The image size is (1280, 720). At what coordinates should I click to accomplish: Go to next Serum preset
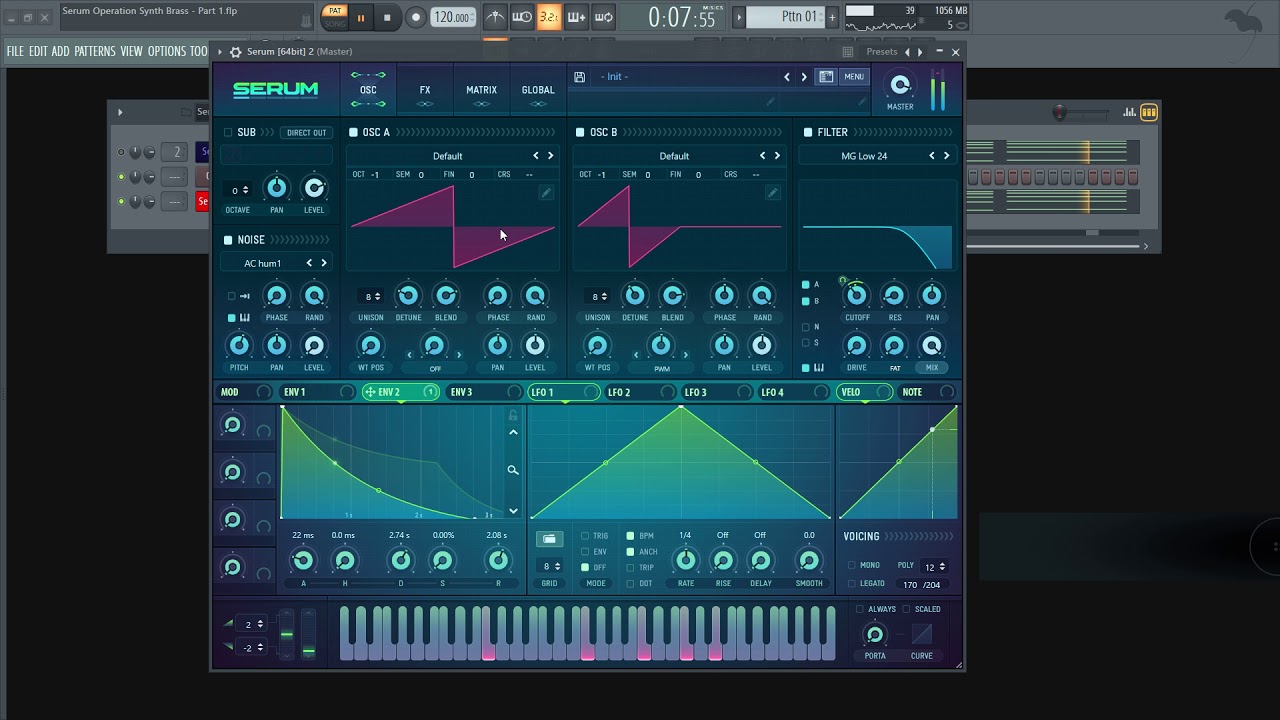pos(803,77)
